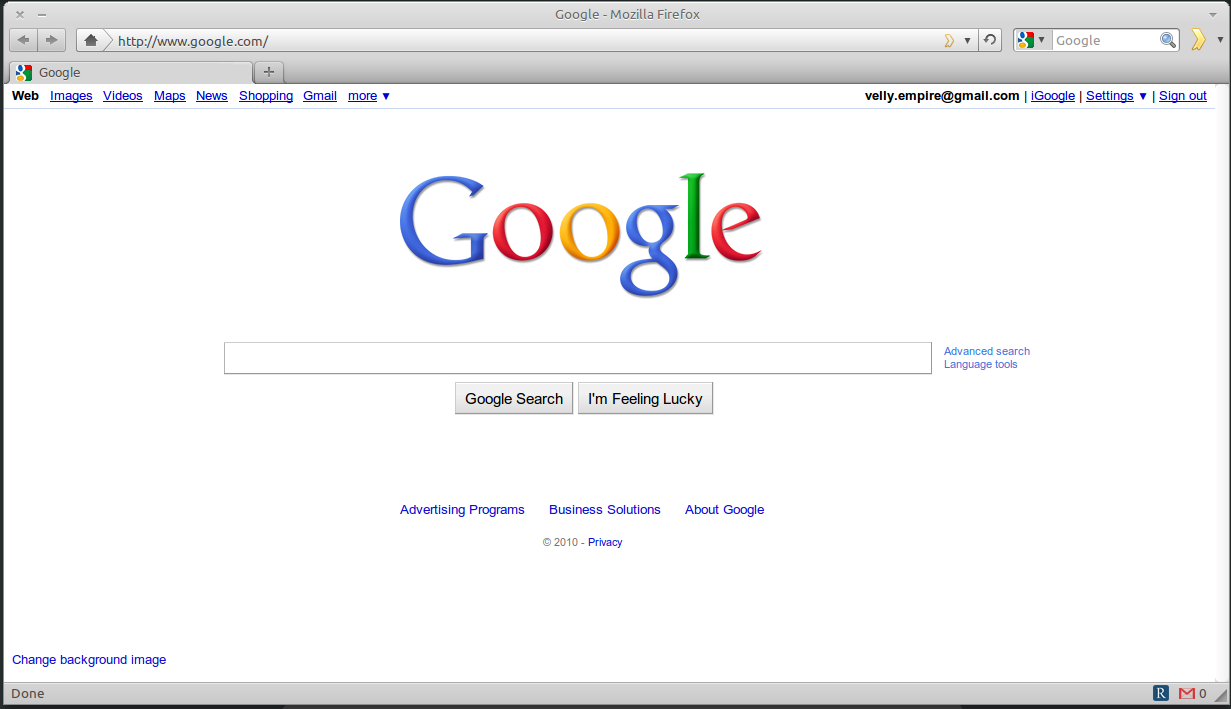Viewport: 1231px width, 709px height.
Task: Open a new tab with the plus button
Action: [x=269, y=72]
